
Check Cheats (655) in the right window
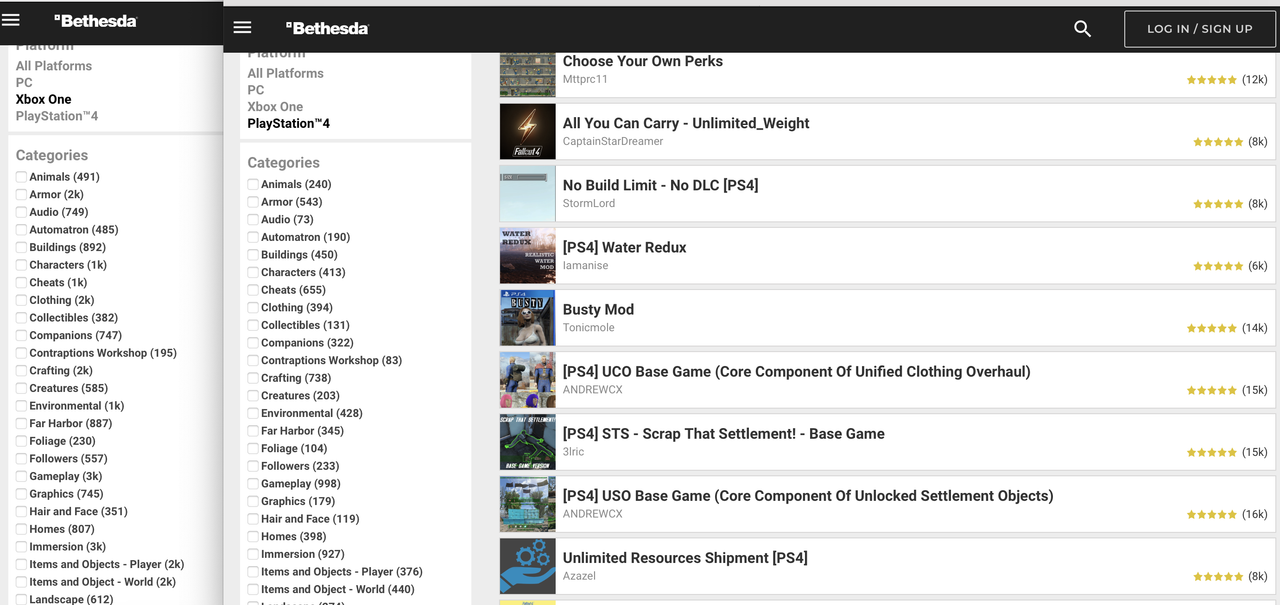point(253,290)
